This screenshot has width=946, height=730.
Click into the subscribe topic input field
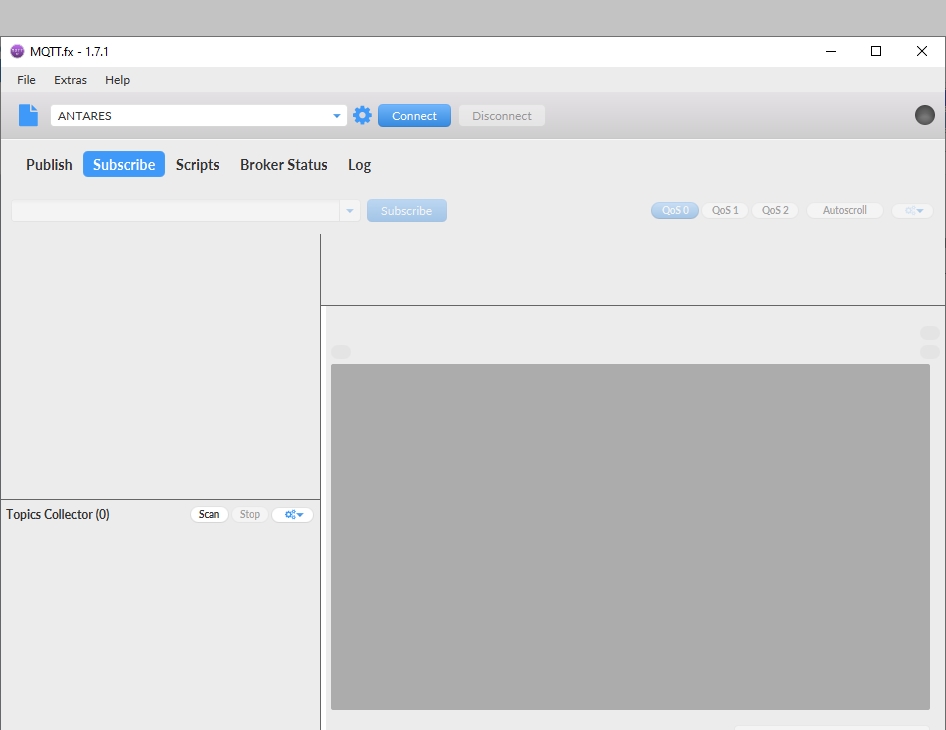click(175, 211)
